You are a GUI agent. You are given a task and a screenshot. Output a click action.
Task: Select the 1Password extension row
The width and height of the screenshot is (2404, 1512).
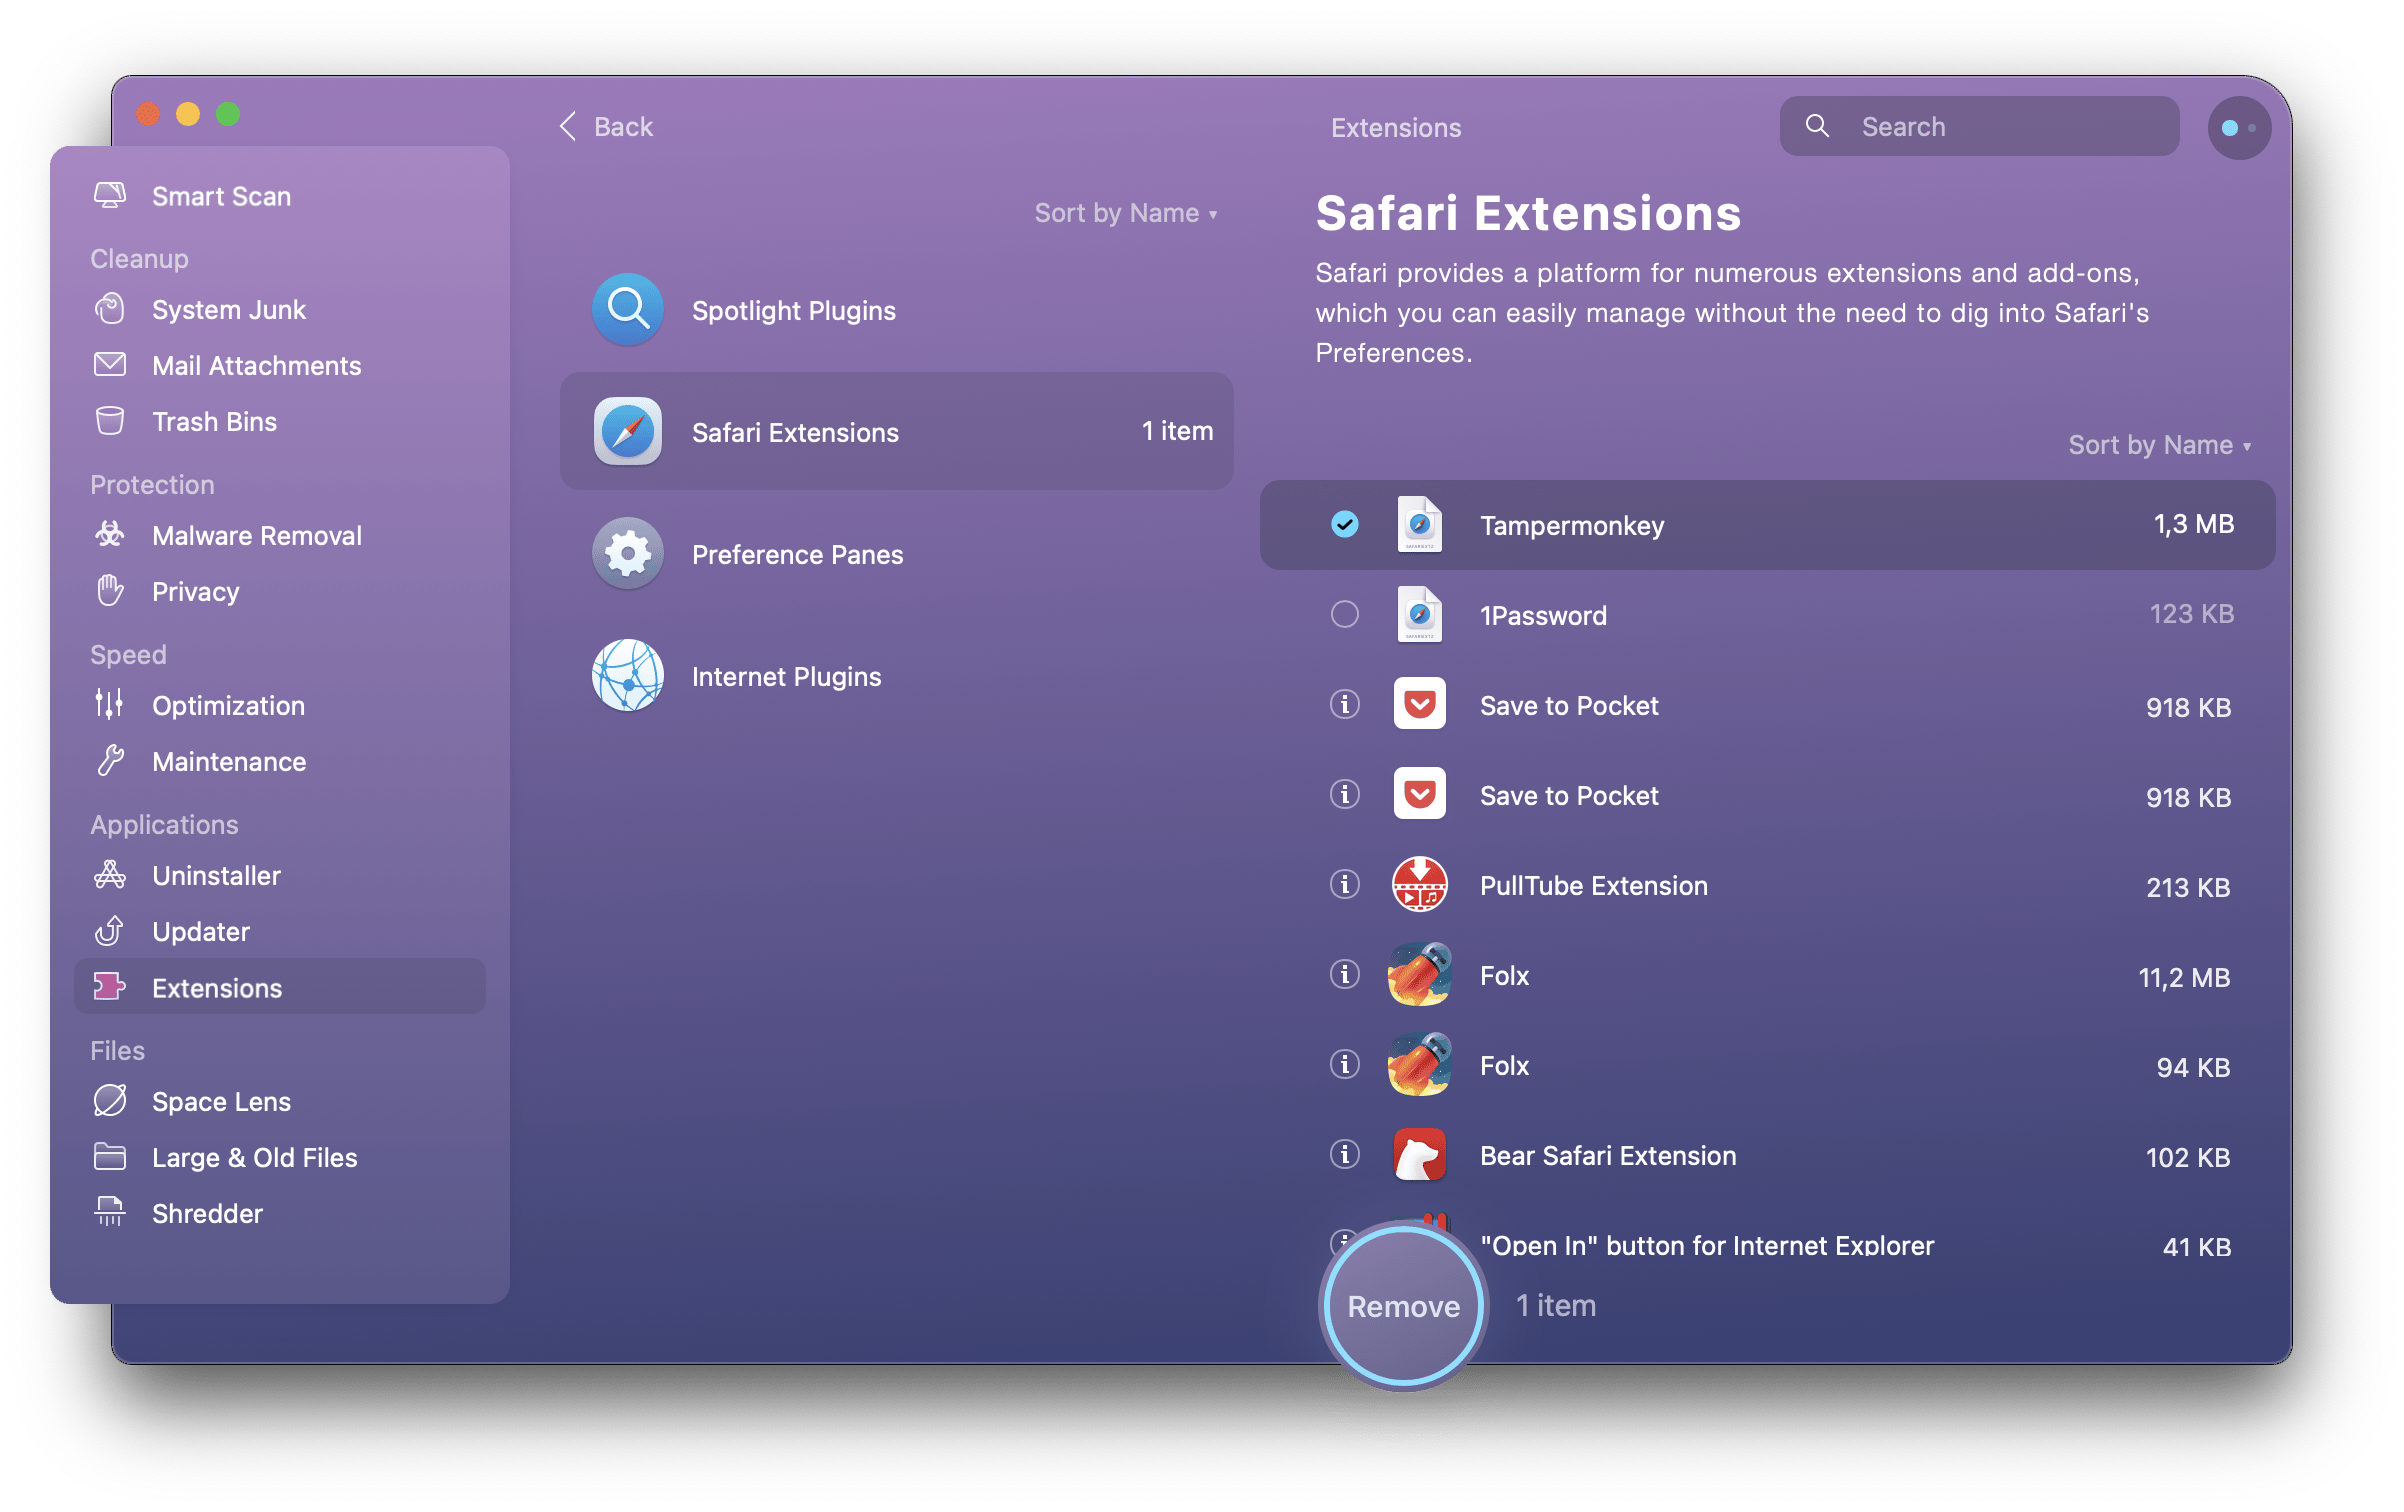pyautogui.click(x=1767, y=615)
